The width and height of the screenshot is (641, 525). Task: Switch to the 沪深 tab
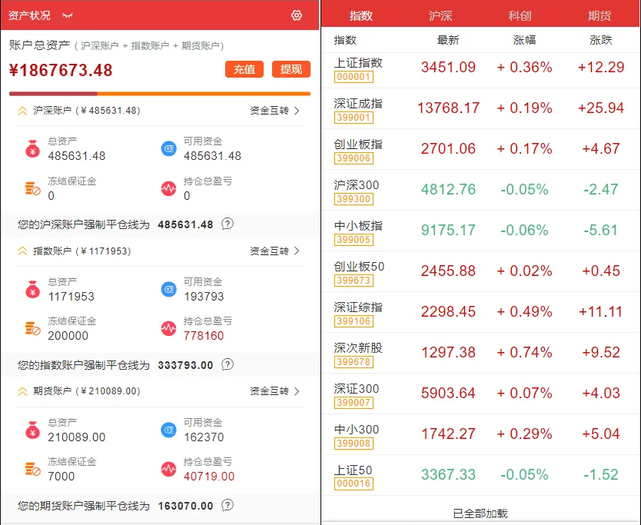click(440, 16)
